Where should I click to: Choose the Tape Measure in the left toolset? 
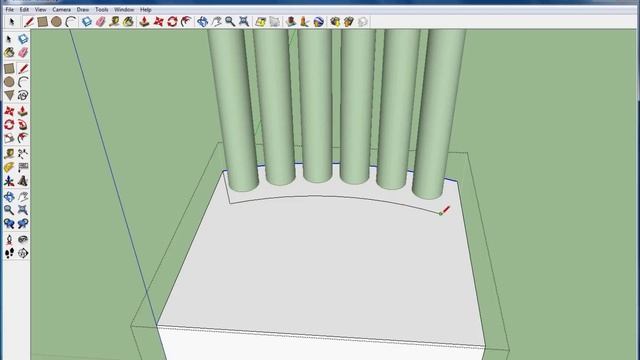point(9,153)
